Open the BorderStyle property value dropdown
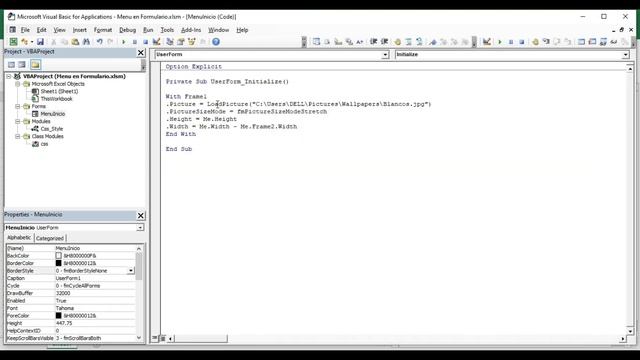The image size is (640, 360). click(x=131, y=271)
